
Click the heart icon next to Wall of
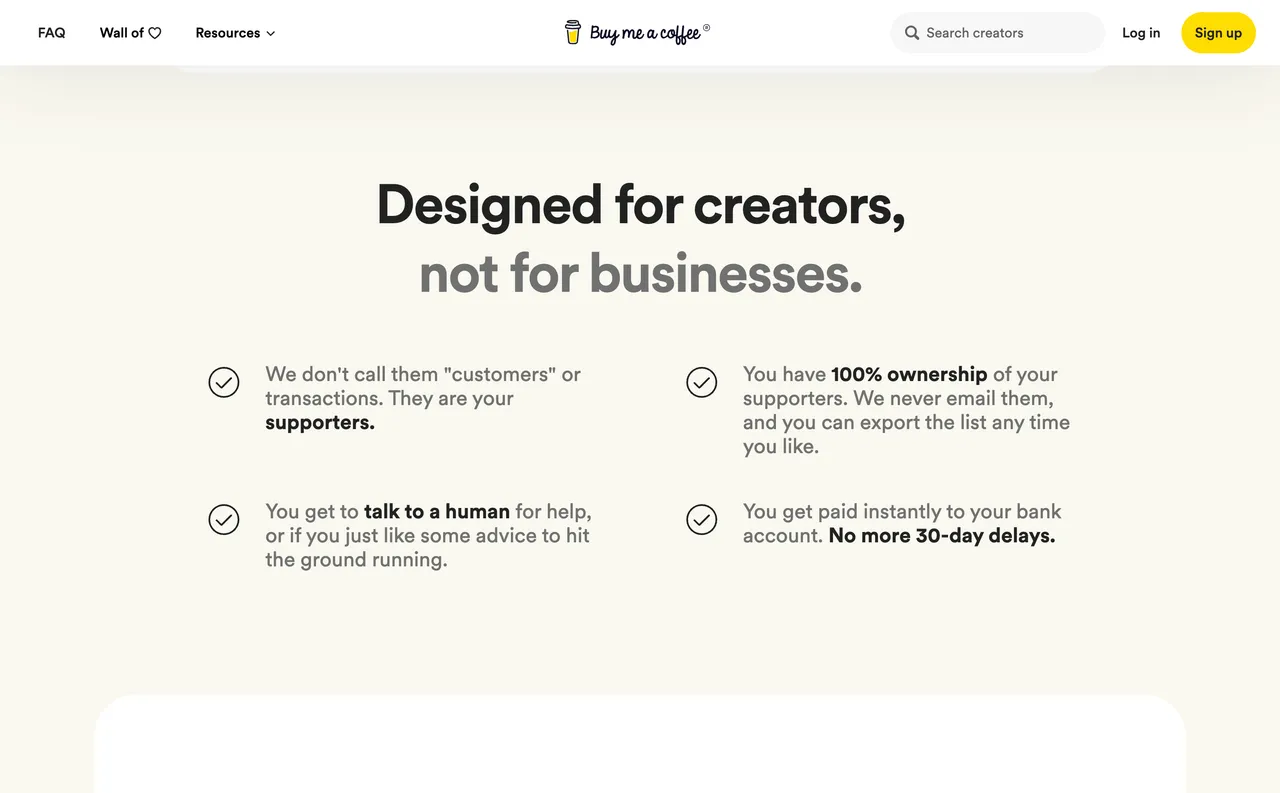155,32
